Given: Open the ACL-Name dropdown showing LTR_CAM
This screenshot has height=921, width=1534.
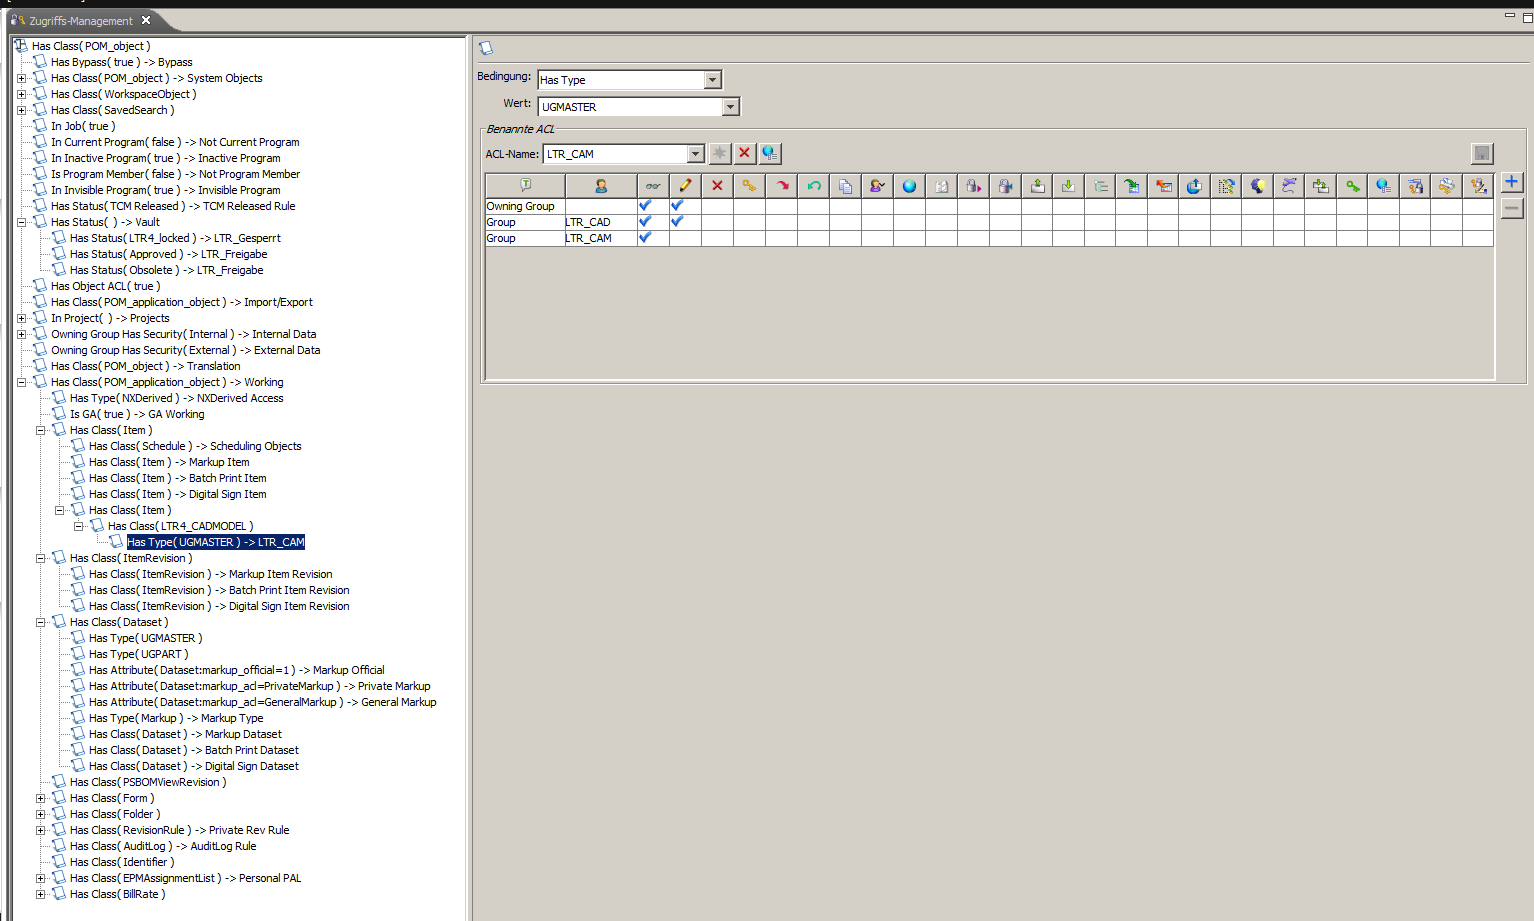Looking at the screenshot, I should 695,154.
